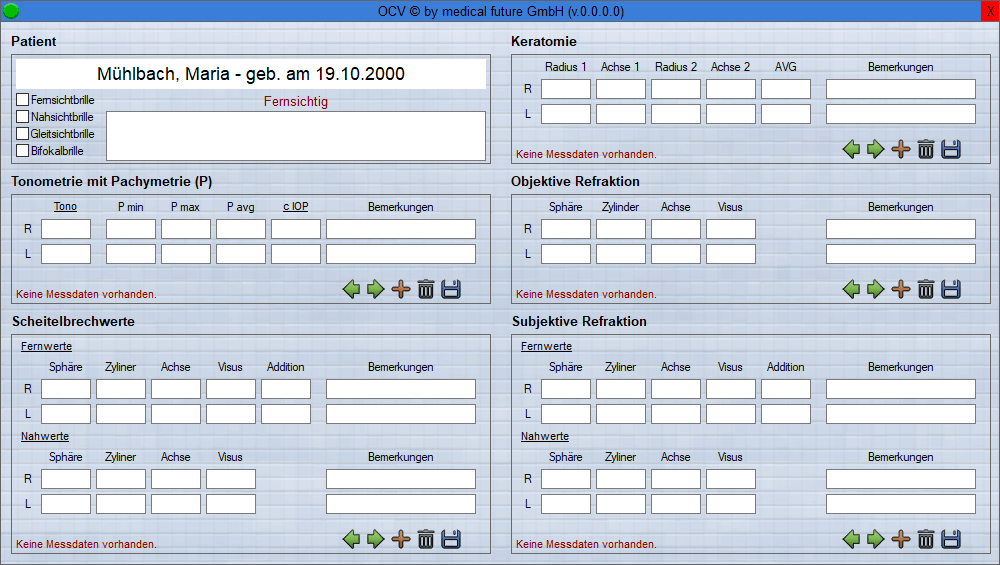Click the underlined c IOP header
The image size is (1000, 565).
(x=295, y=207)
